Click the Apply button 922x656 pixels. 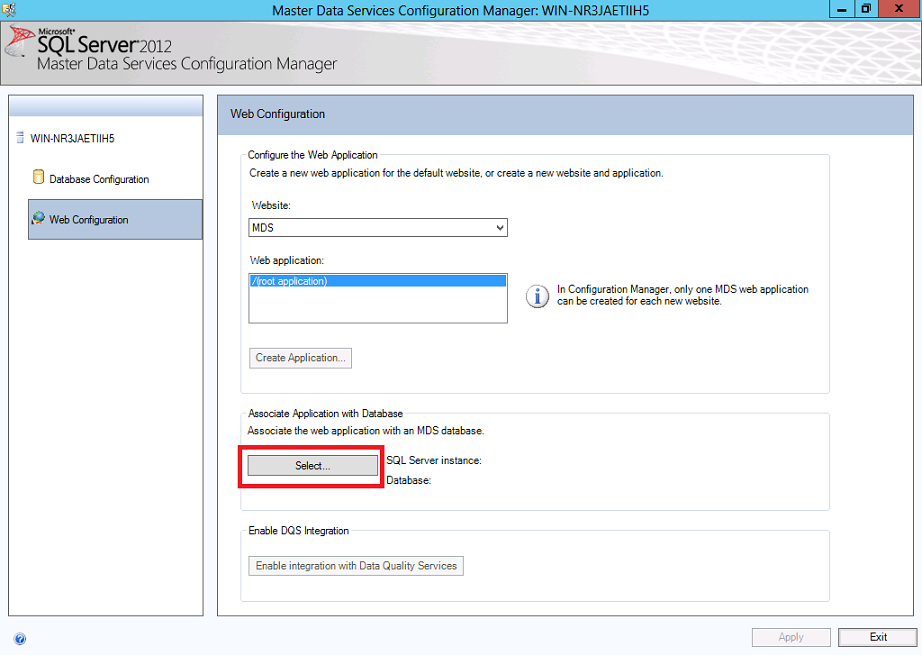(791, 637)
